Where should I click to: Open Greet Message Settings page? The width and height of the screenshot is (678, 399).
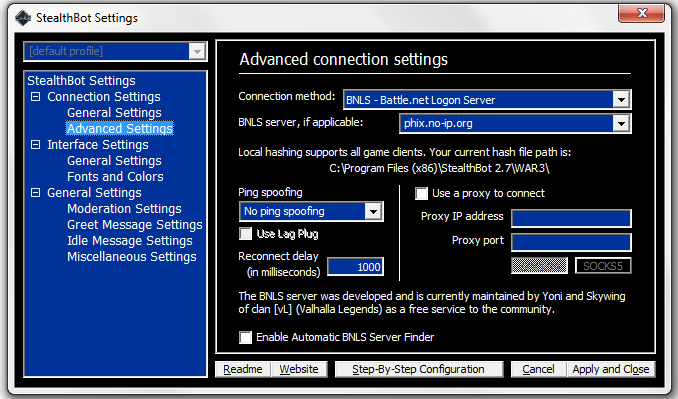click(134, 224)
